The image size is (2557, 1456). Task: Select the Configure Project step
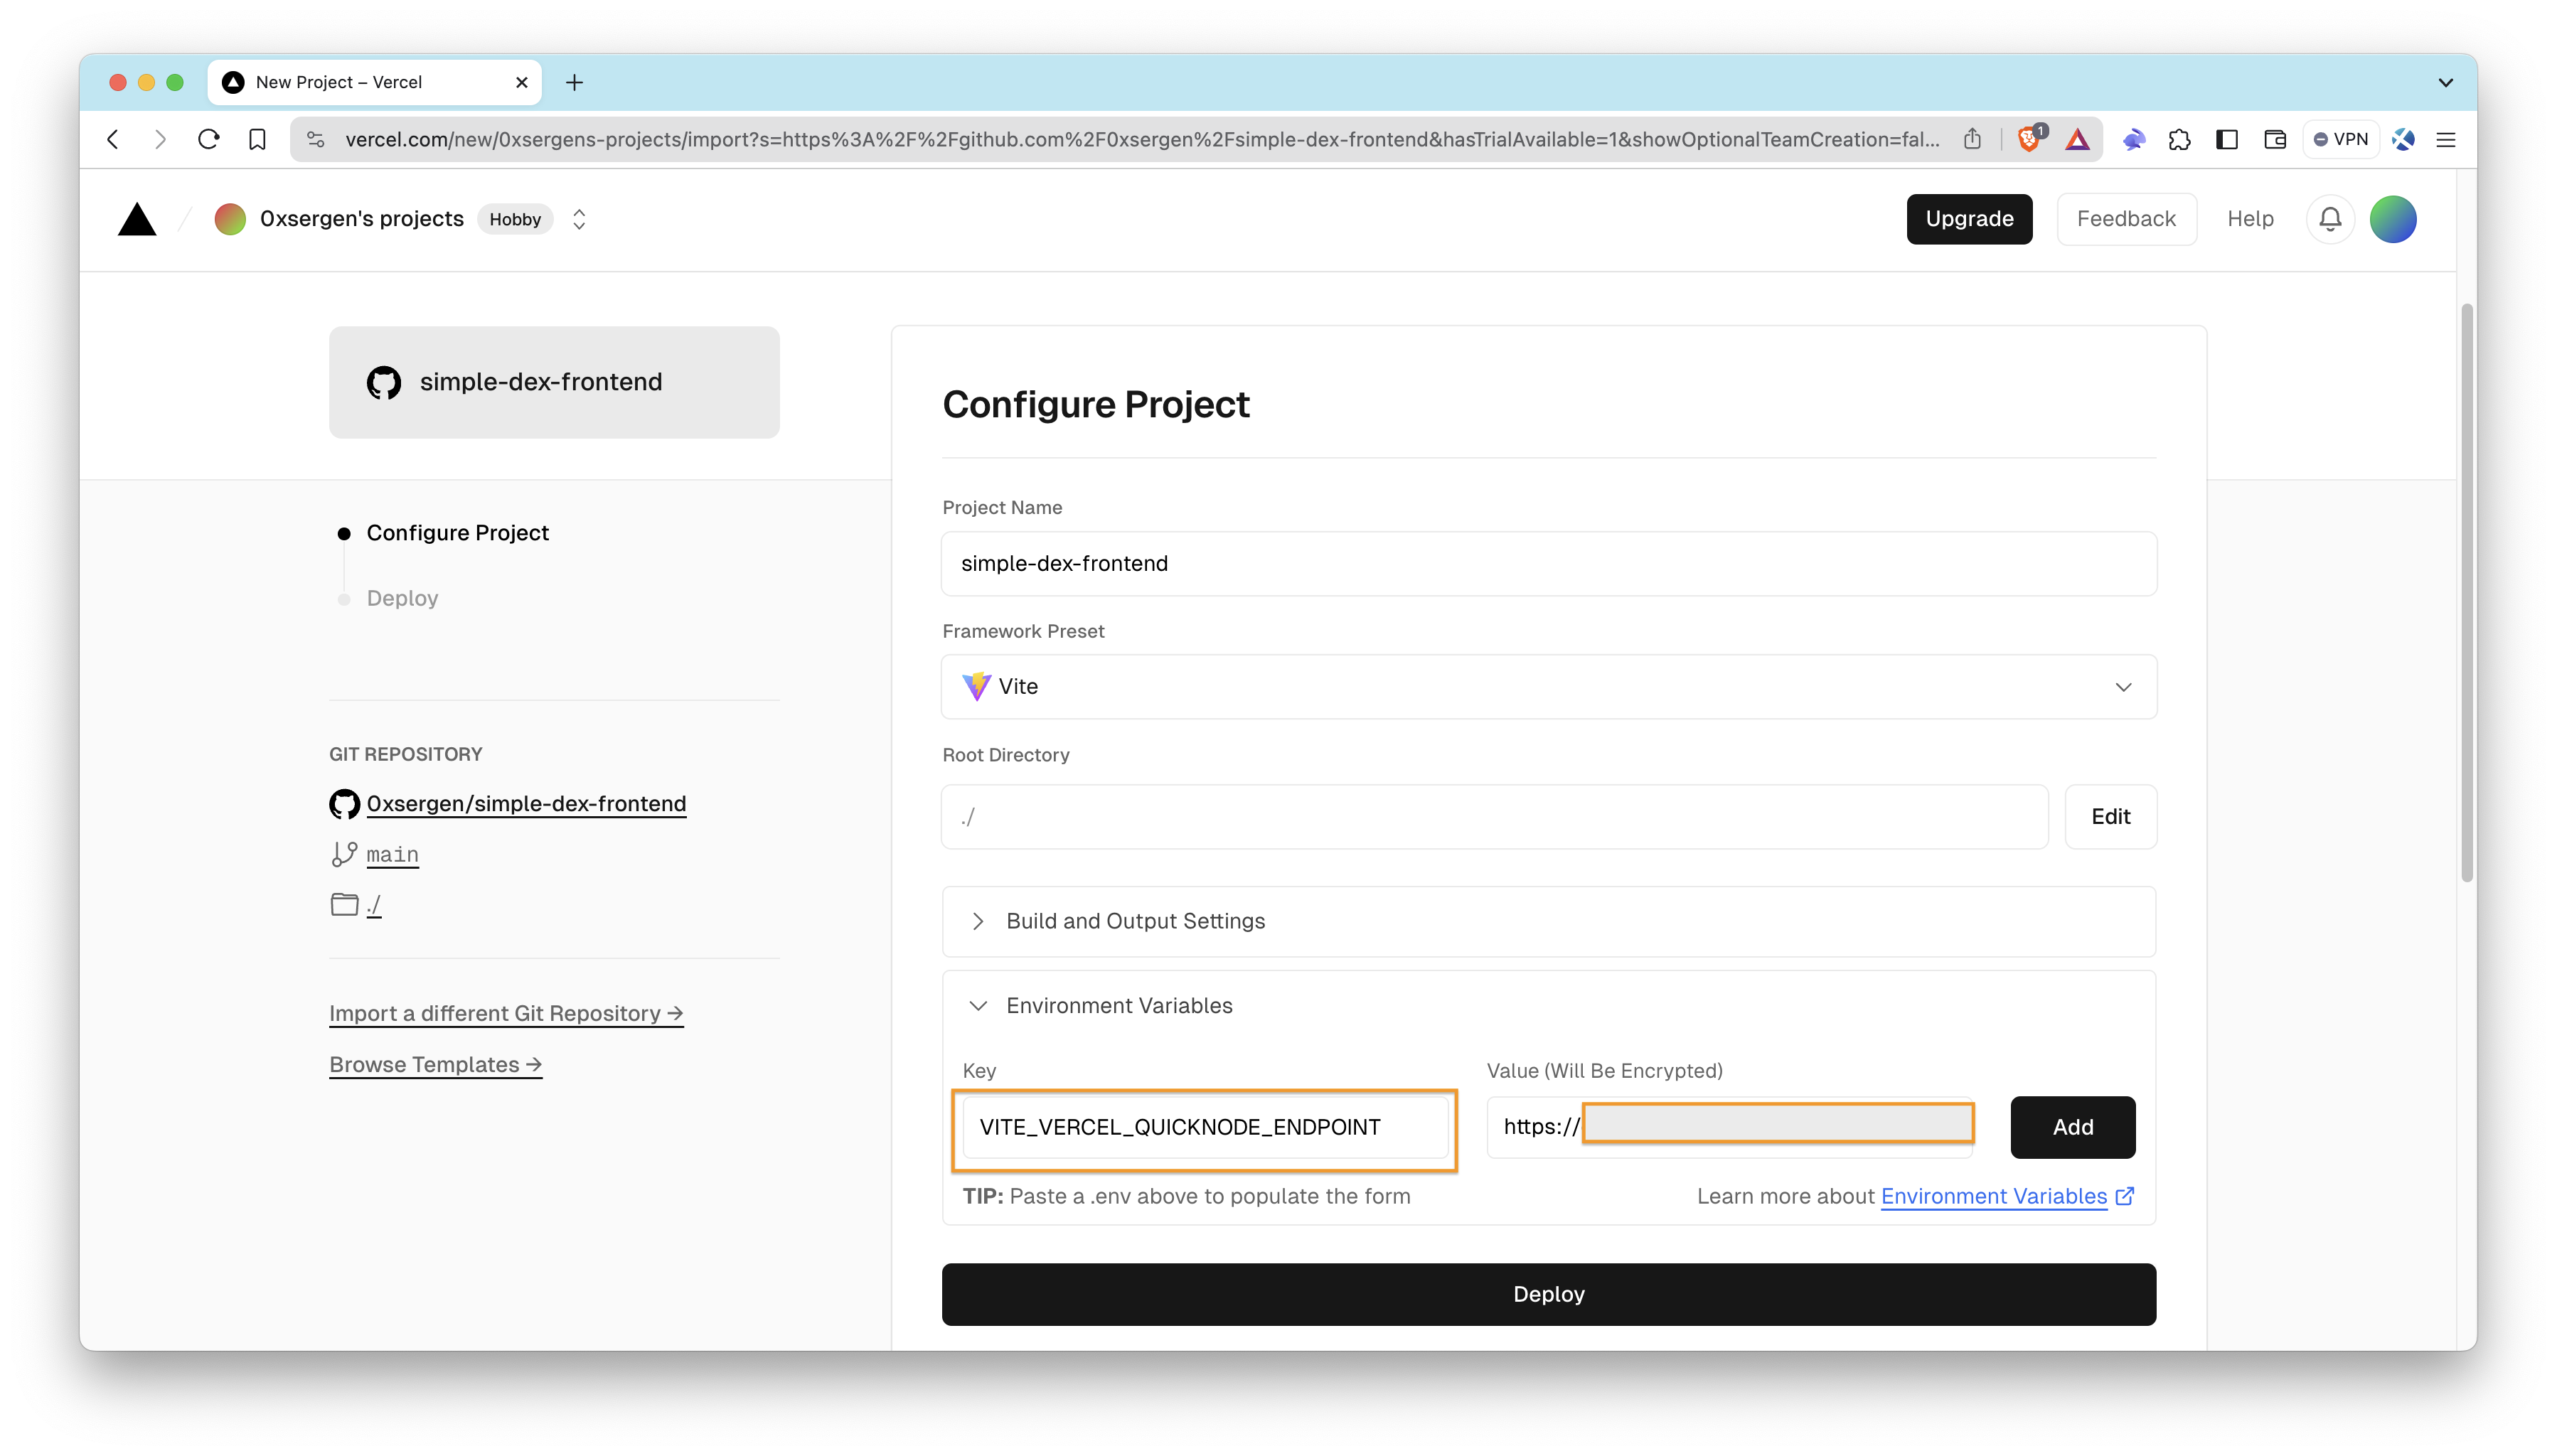point(457,533)
